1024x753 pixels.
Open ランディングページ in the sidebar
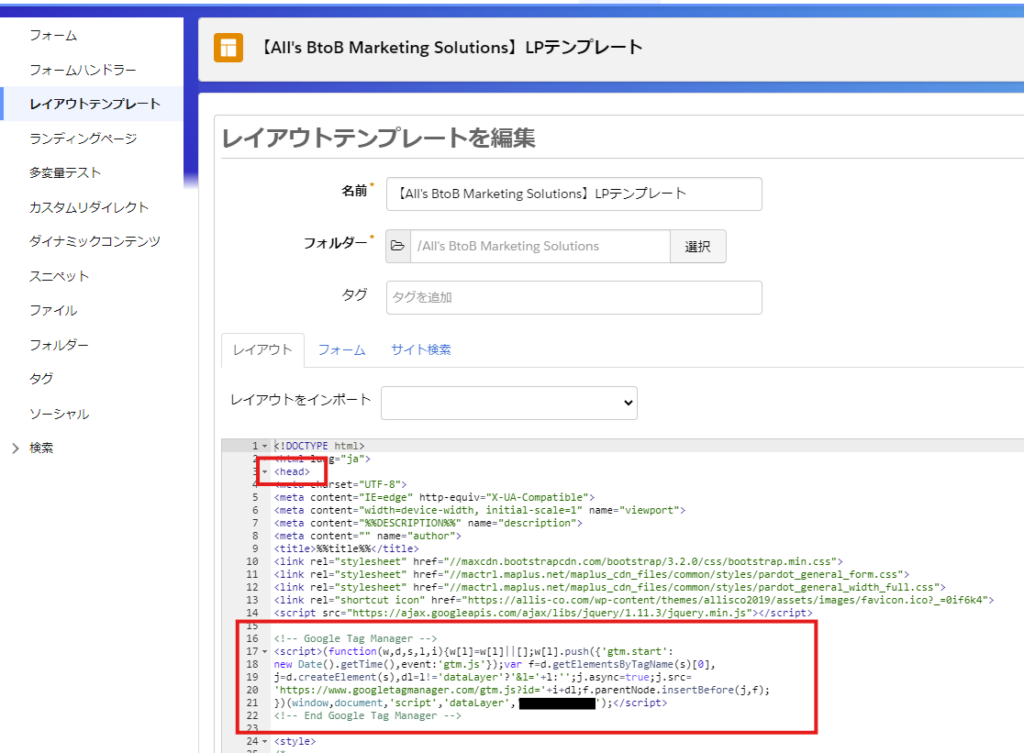(83, 139)
